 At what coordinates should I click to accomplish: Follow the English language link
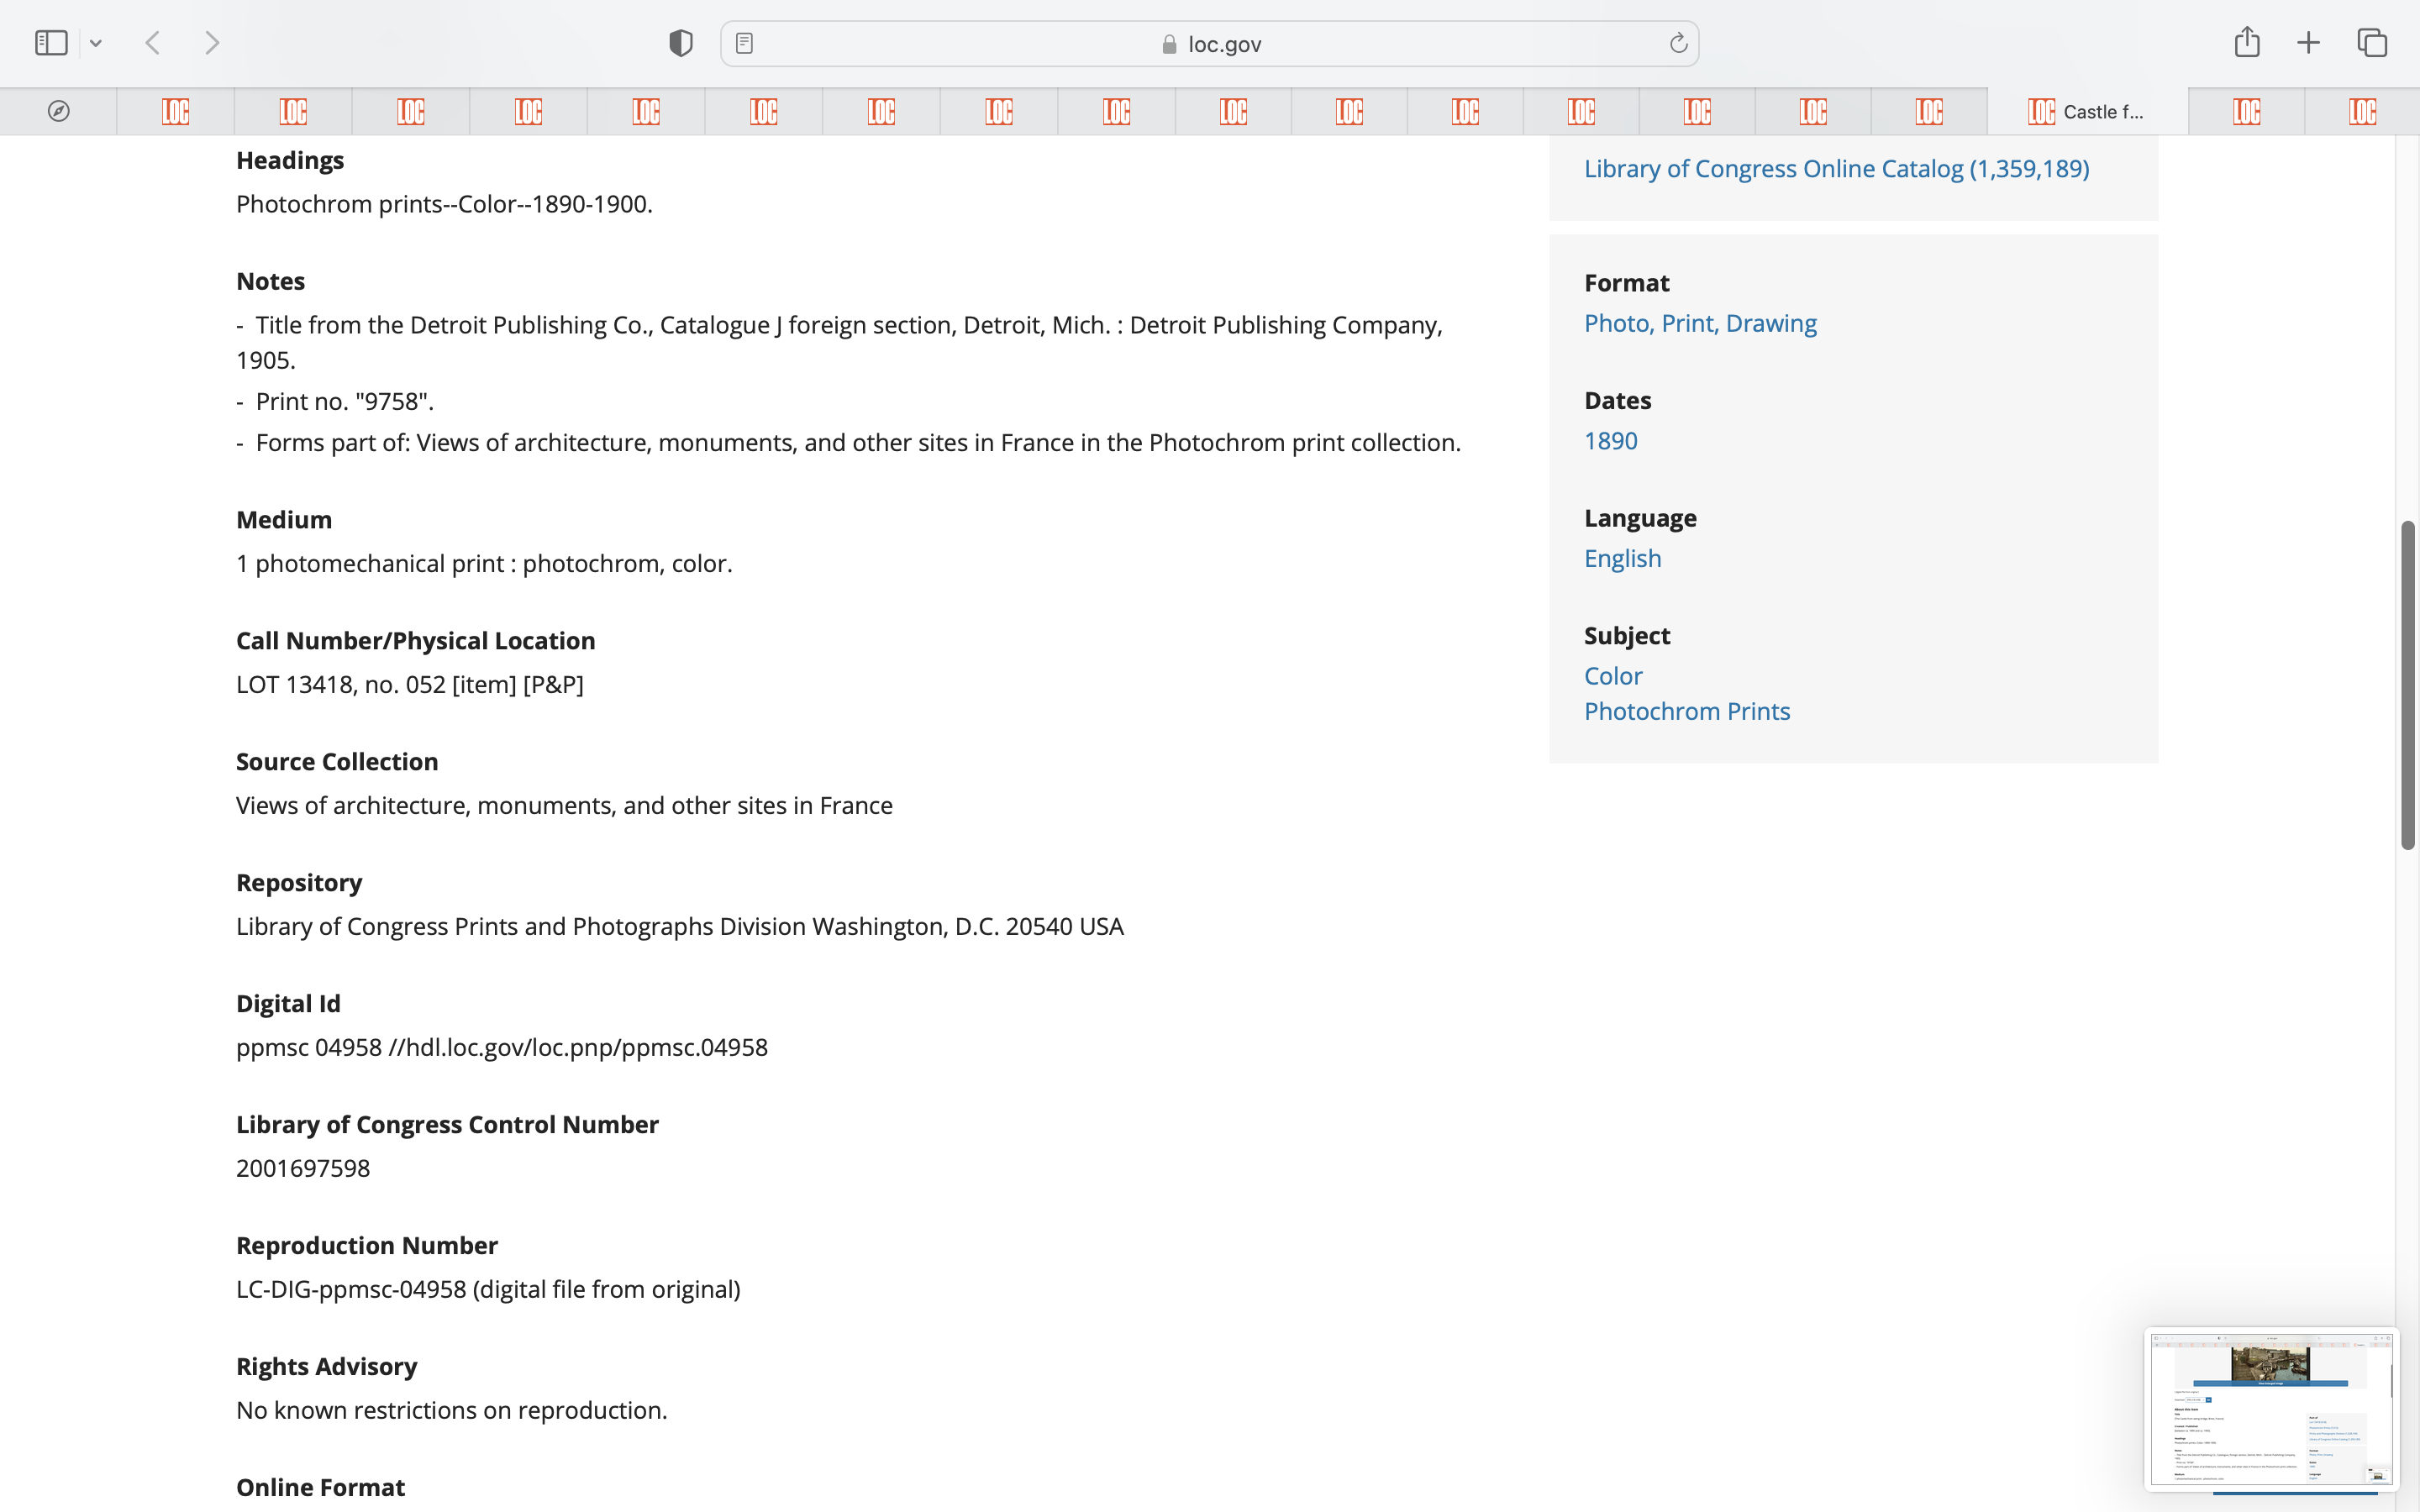pos(1622,558)
